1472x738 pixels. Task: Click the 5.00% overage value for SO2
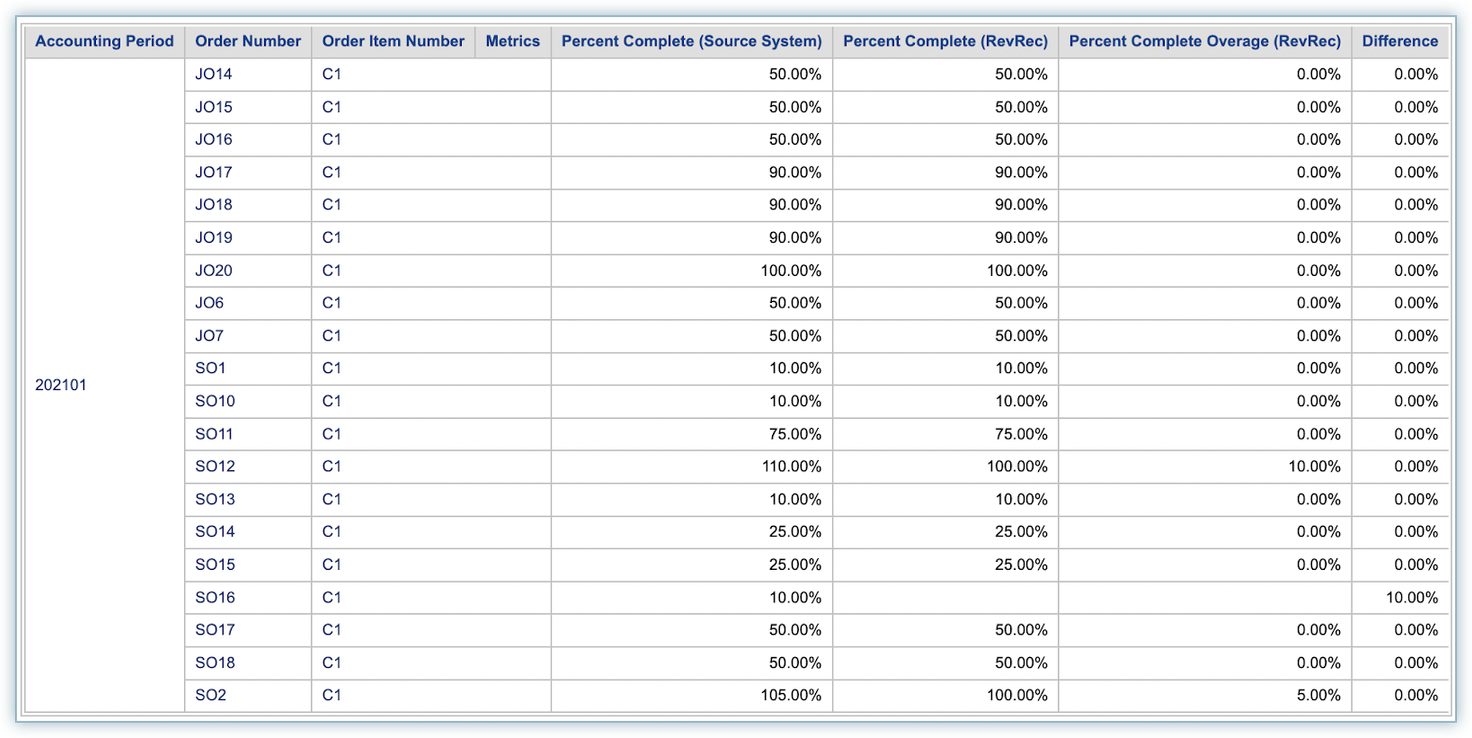click(1318, 695)
